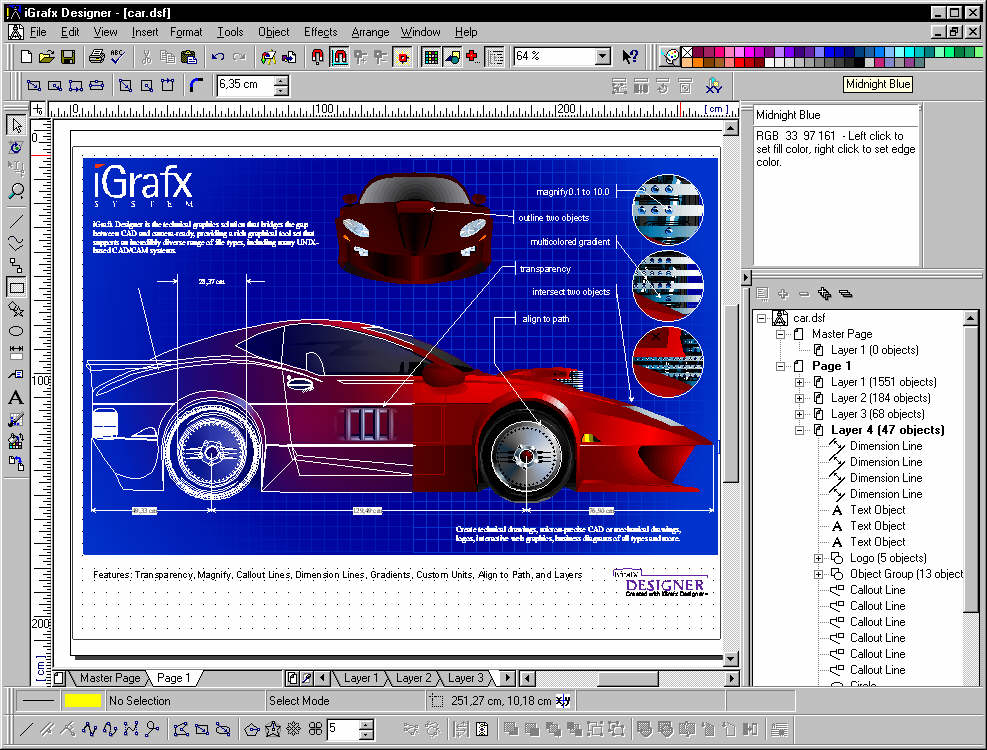Select the Zoom magnifier tool
The image size is (987, 750).
[16, 190]
